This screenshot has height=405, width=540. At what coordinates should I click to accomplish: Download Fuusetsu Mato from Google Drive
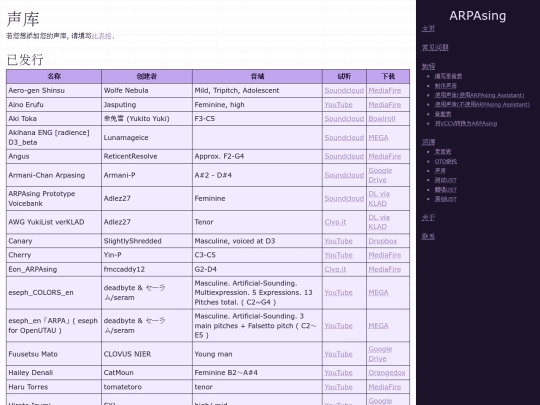(x=380, y=354)
